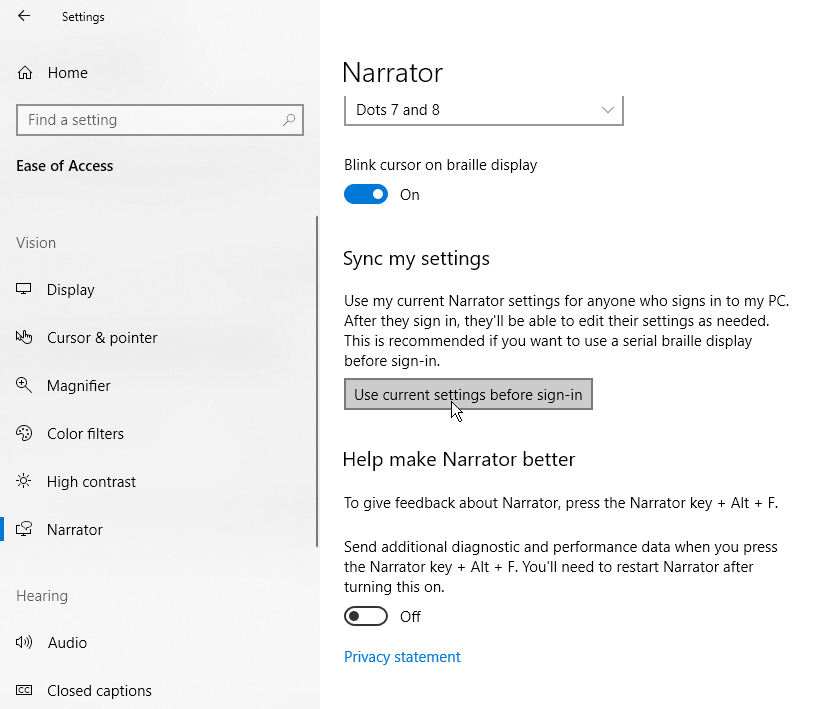This screenshot has width=838, height=709.
Task: Expand dropdown using its chevron arrow
Action: 607,110
